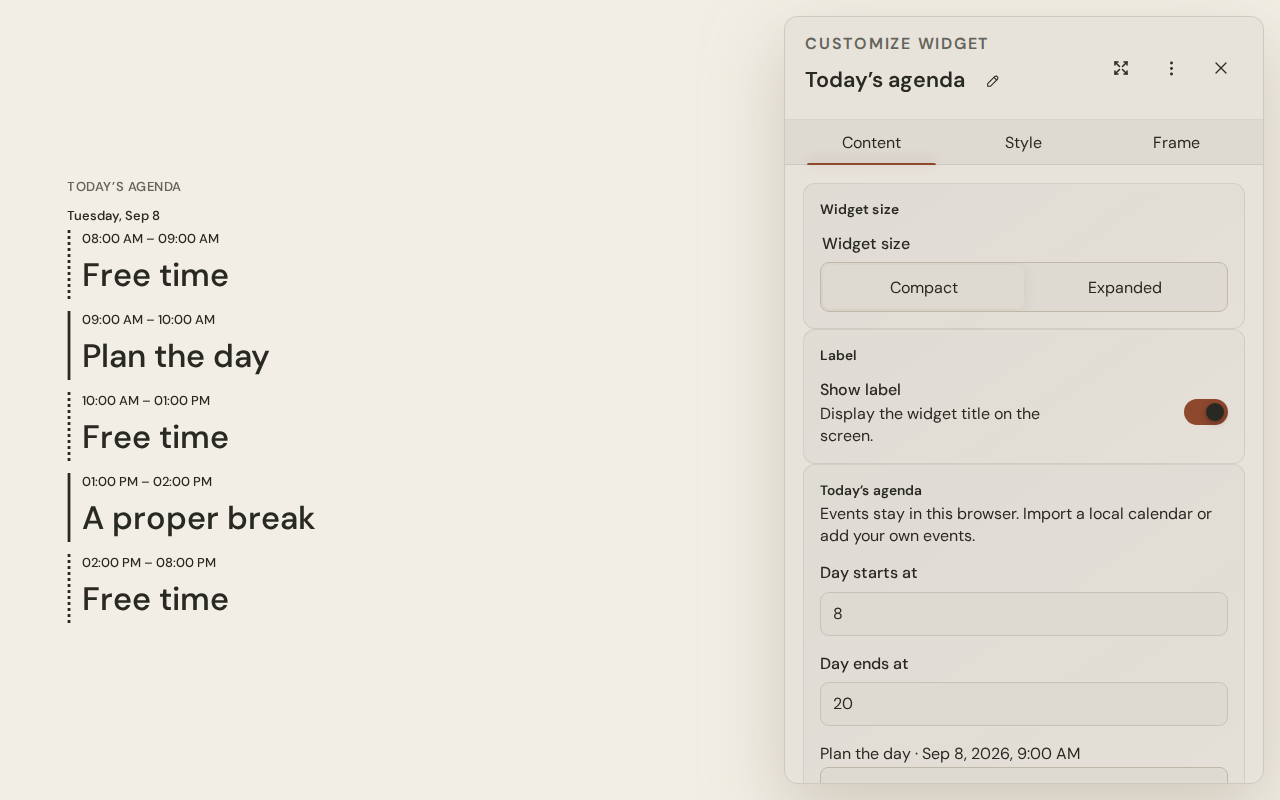Viewport: 1280px width, 800px height.
Task: Click the 01:00 PM – 02:00 PM time range
Action: pos(147,482)
